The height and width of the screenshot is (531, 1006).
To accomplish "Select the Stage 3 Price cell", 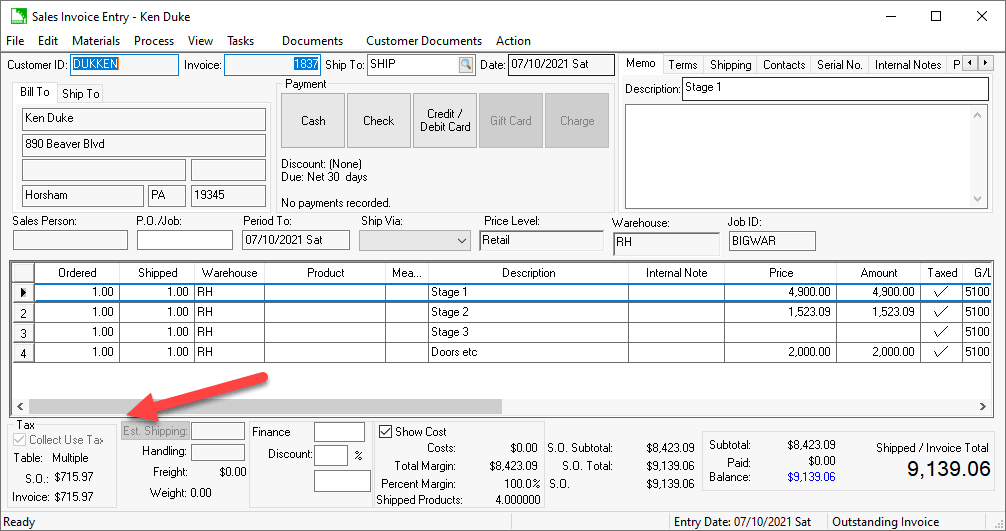I will point(781,332).
